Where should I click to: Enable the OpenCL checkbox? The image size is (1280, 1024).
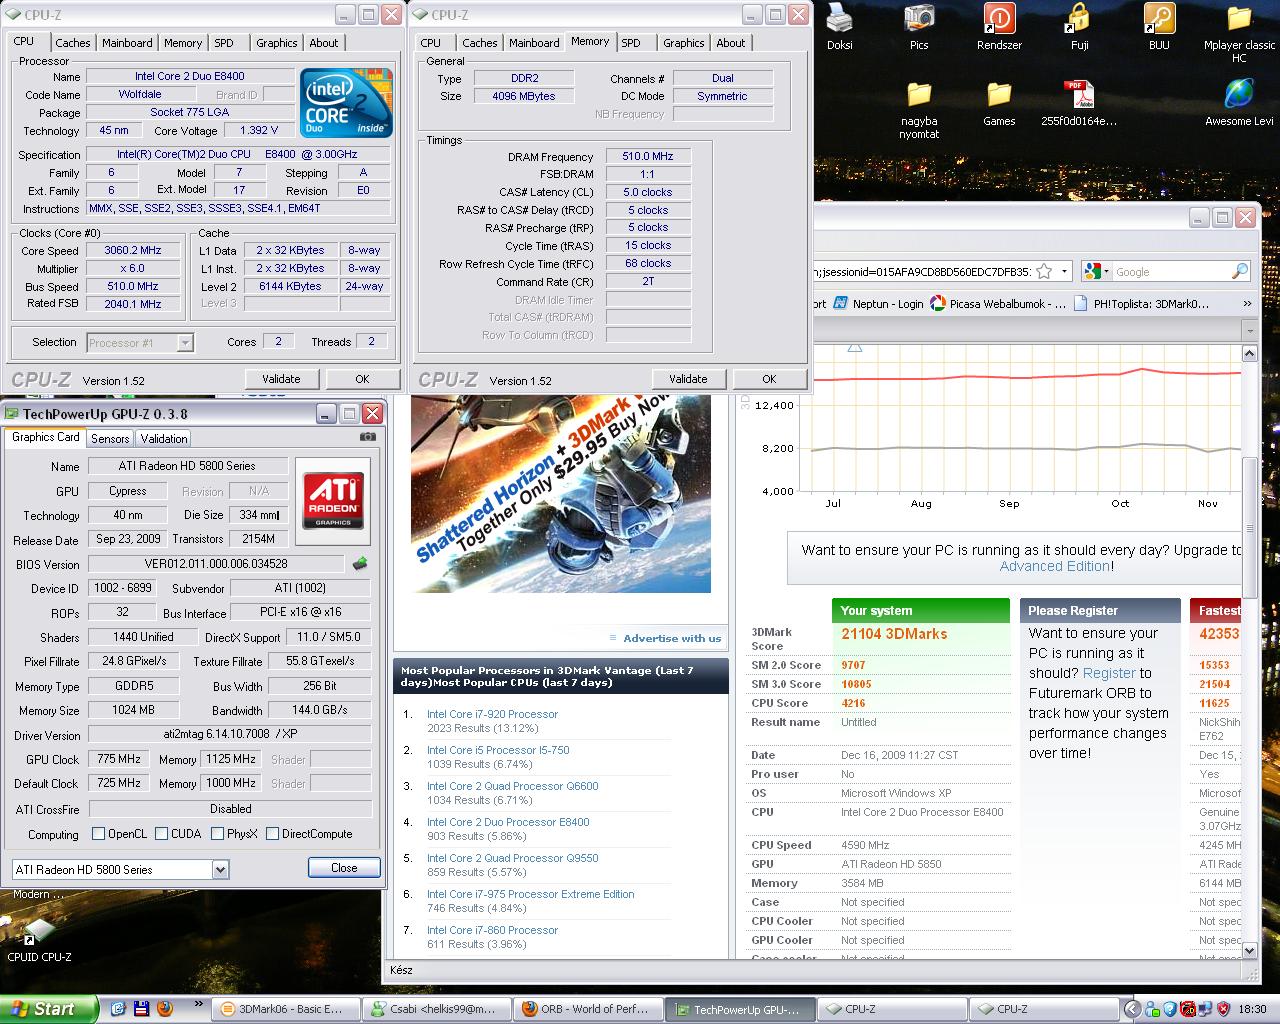pos(98,834)
